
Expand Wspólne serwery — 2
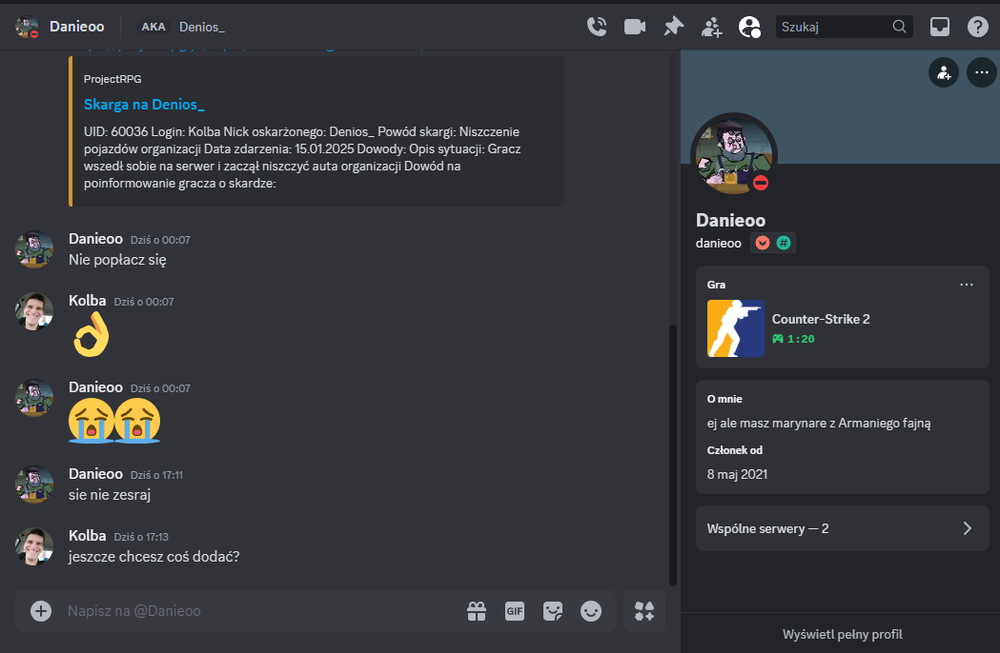point(842,529)
